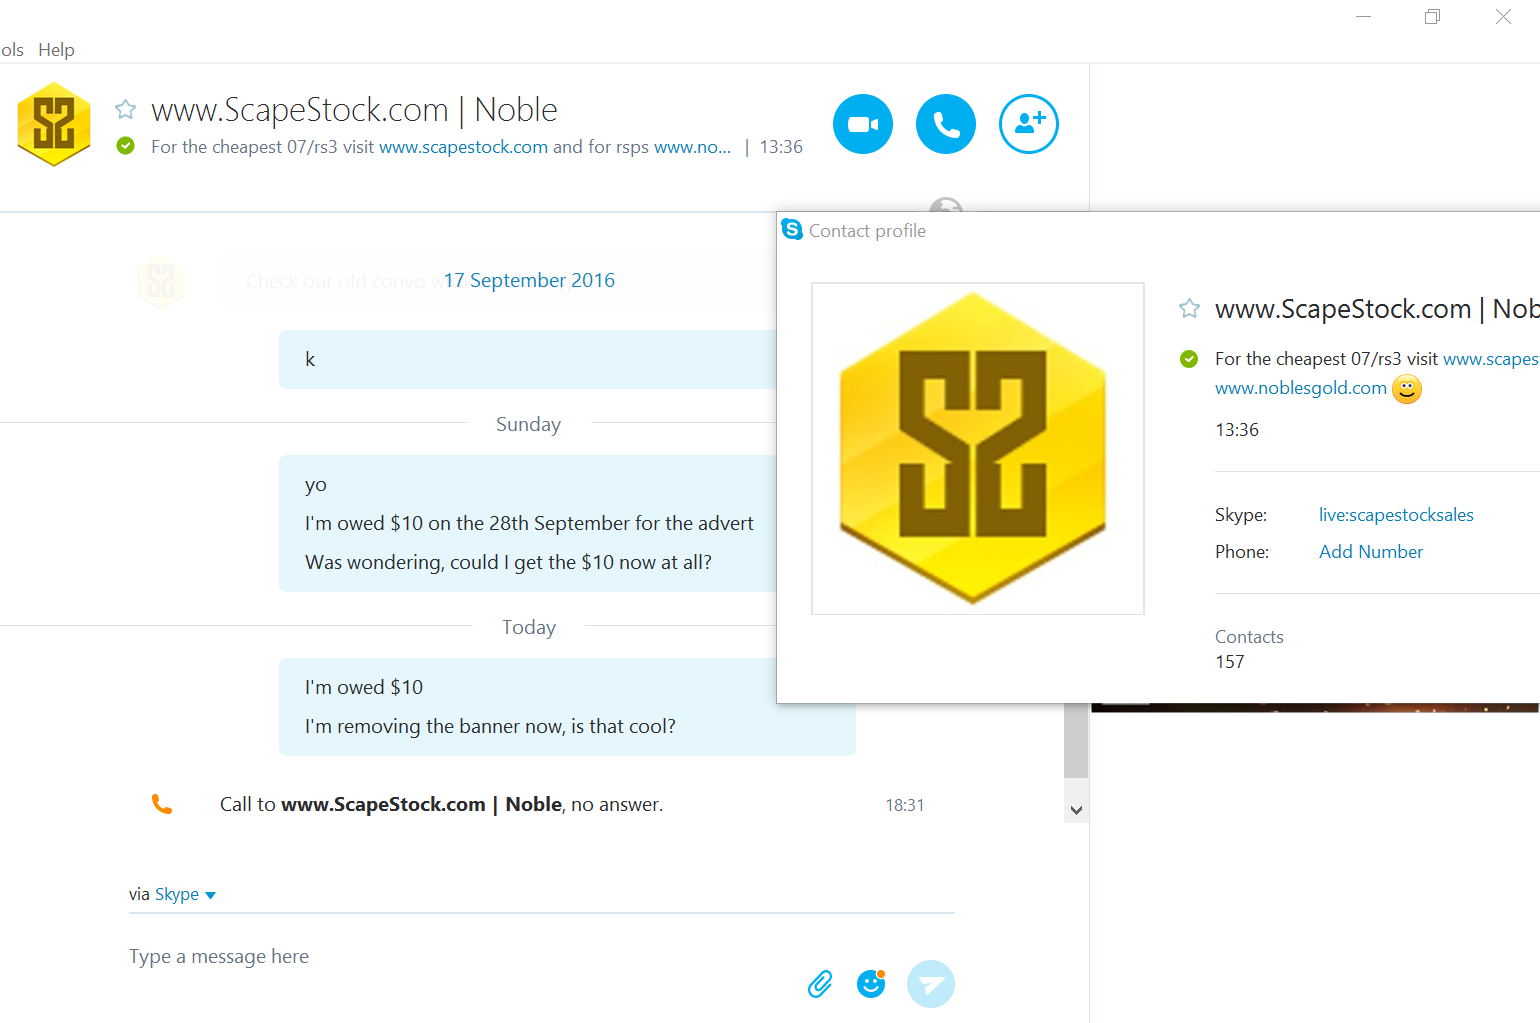
Task: Add people to this conversation
Action: pyautogui.click(x=1029, y=124)
